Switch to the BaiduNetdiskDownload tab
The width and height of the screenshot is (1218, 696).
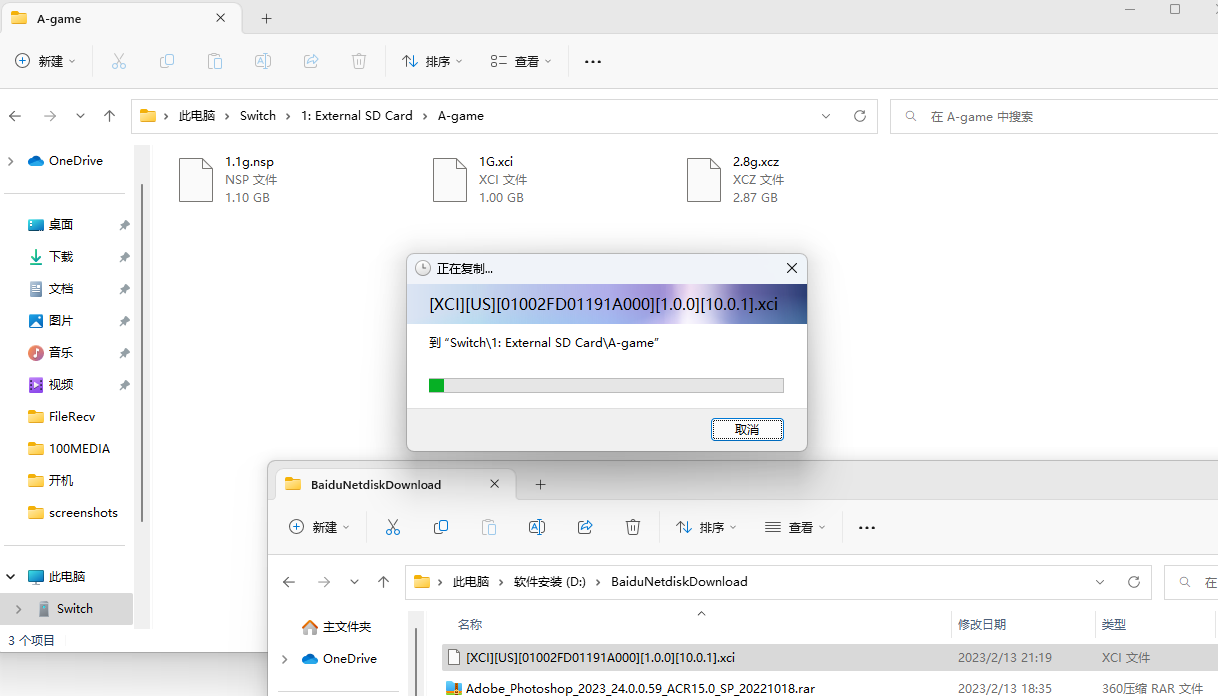coord(376,485)
